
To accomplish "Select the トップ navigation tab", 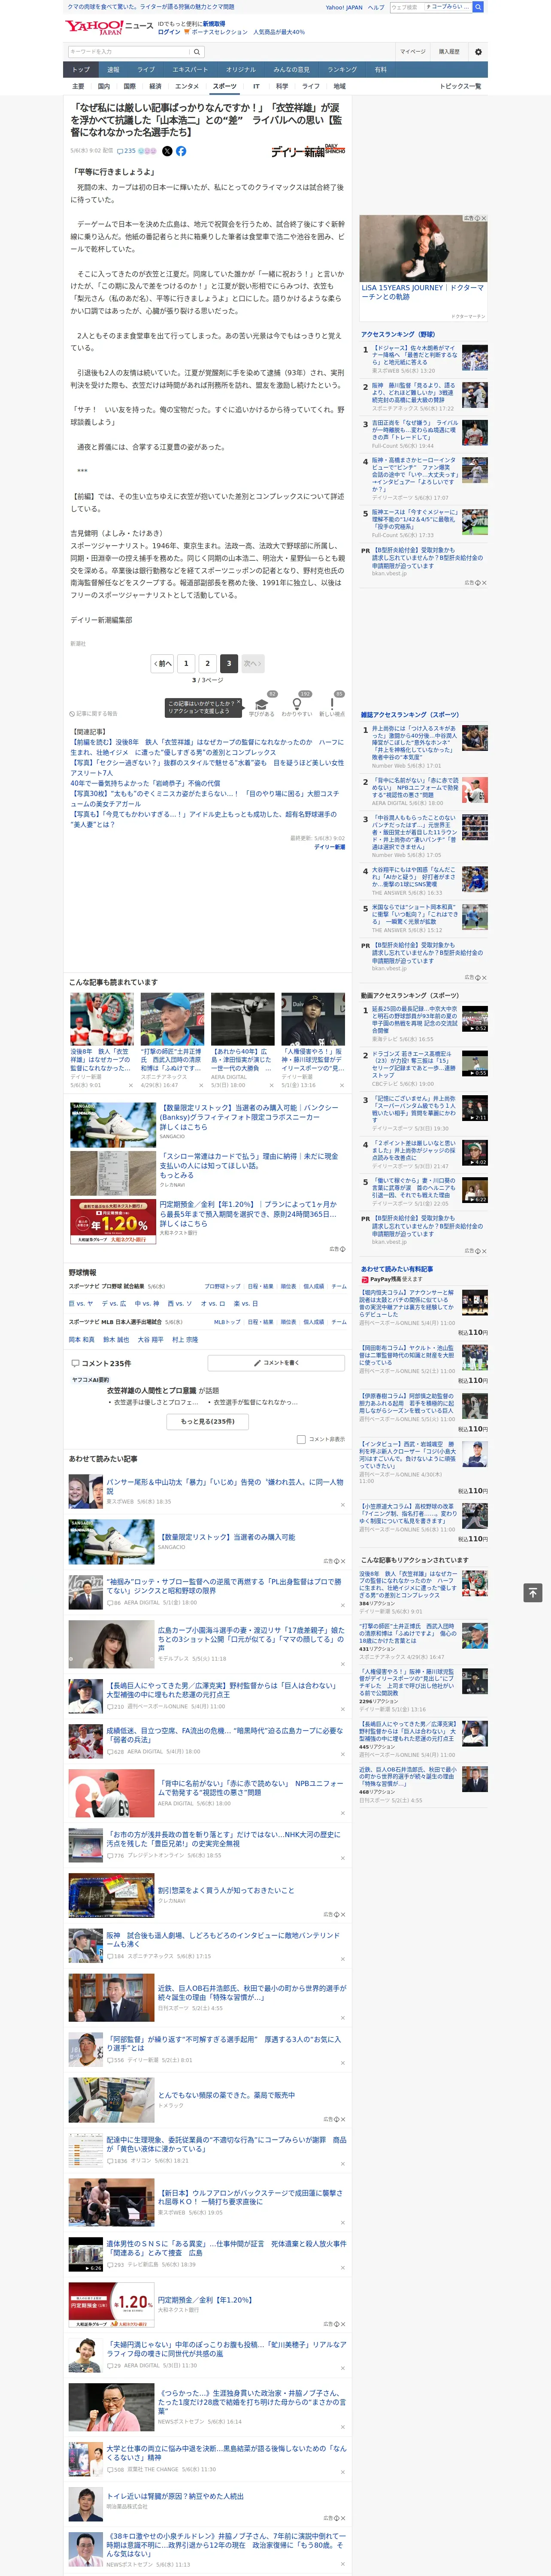I will (x=81, y=70).
